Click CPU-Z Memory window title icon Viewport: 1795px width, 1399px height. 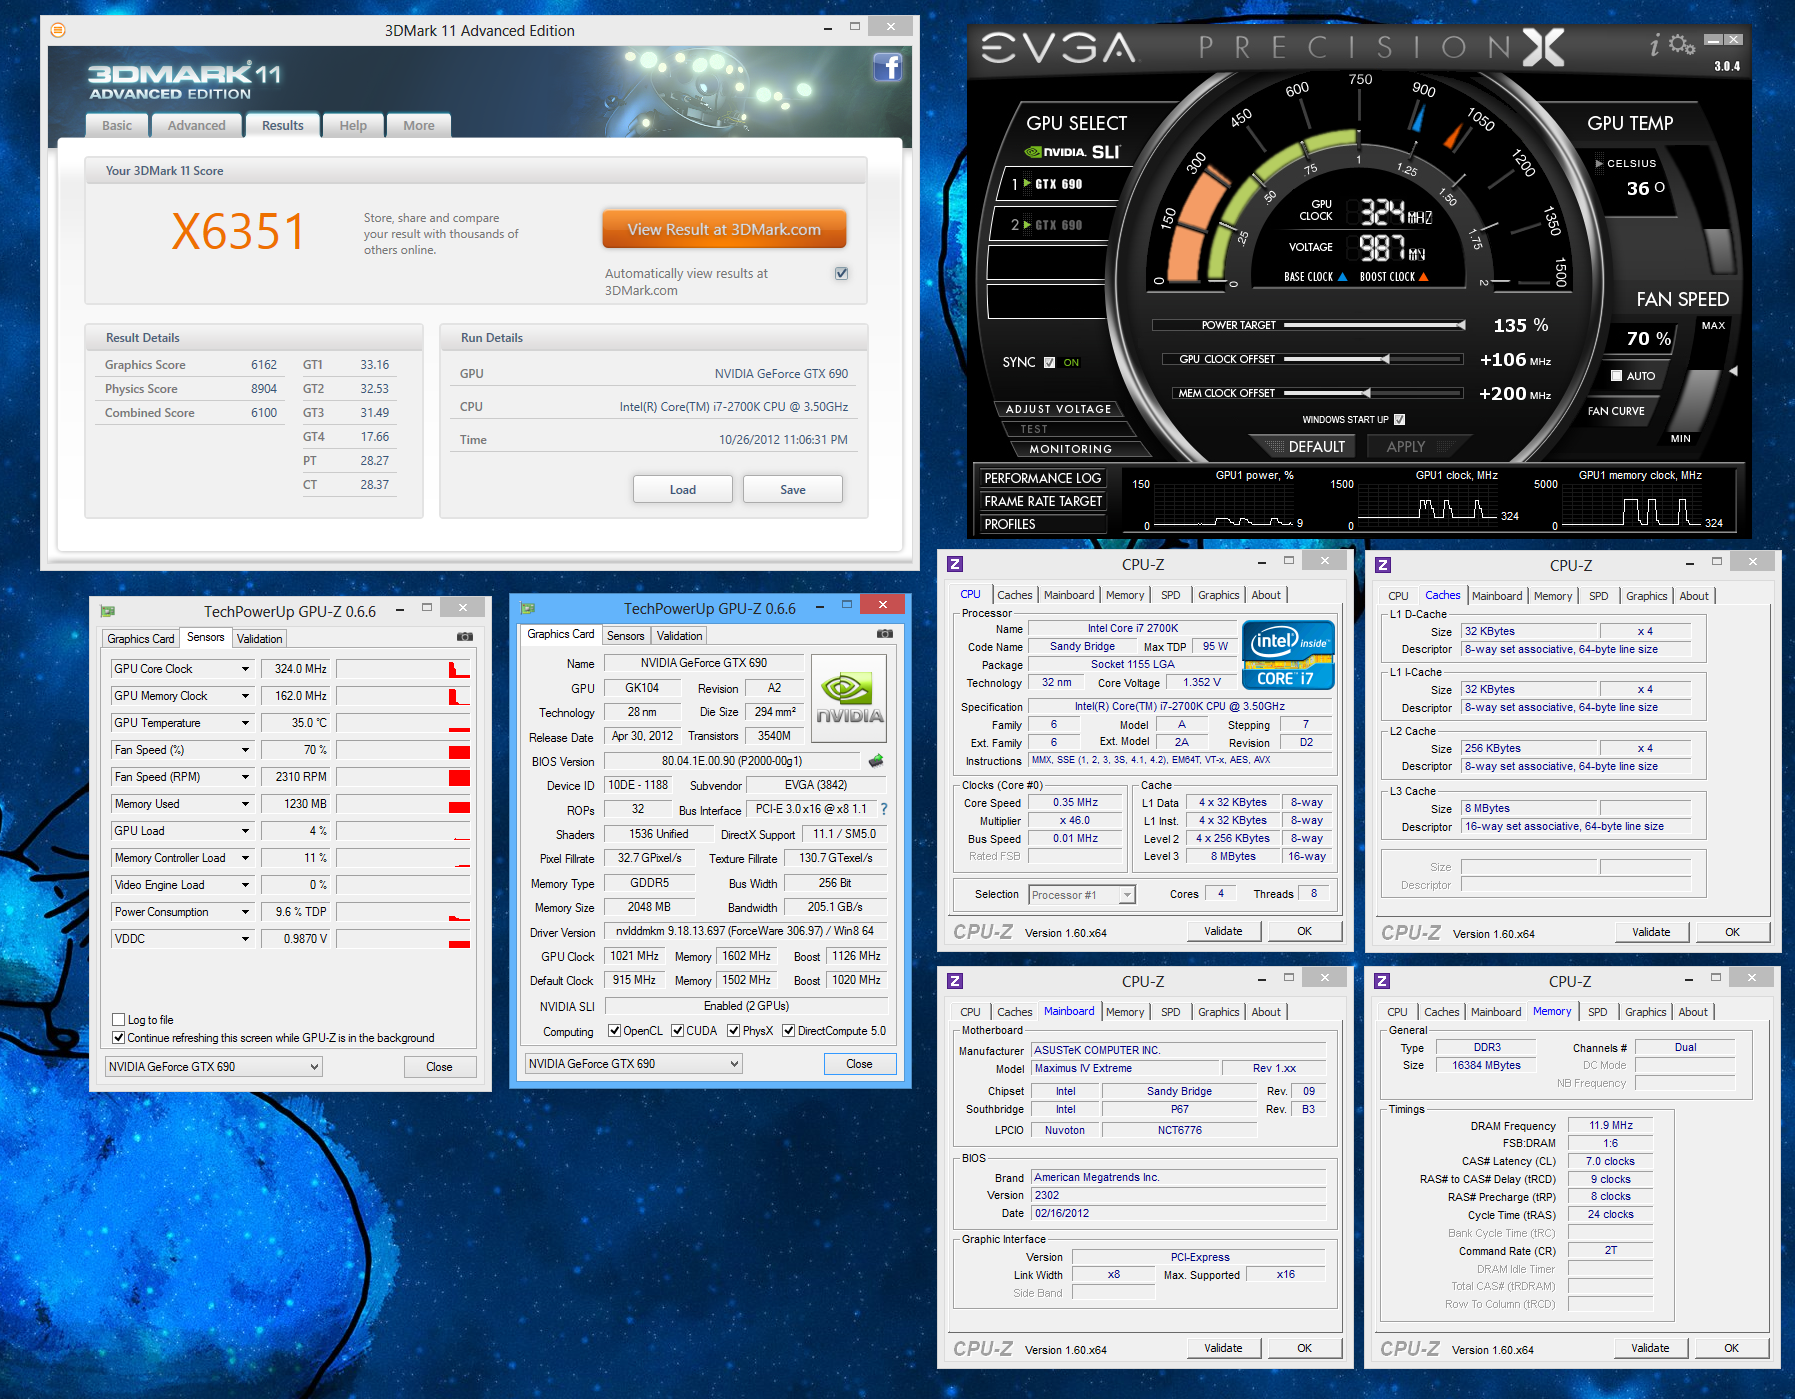[x=1382, y=982]
